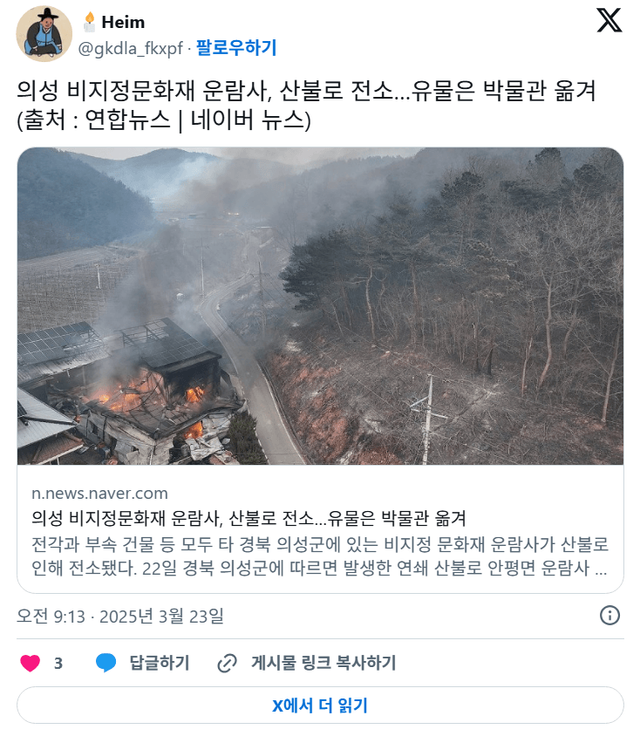640x730 pixels.
Task: Click the candle emoji beside Heim
Action: click(89, 22)
